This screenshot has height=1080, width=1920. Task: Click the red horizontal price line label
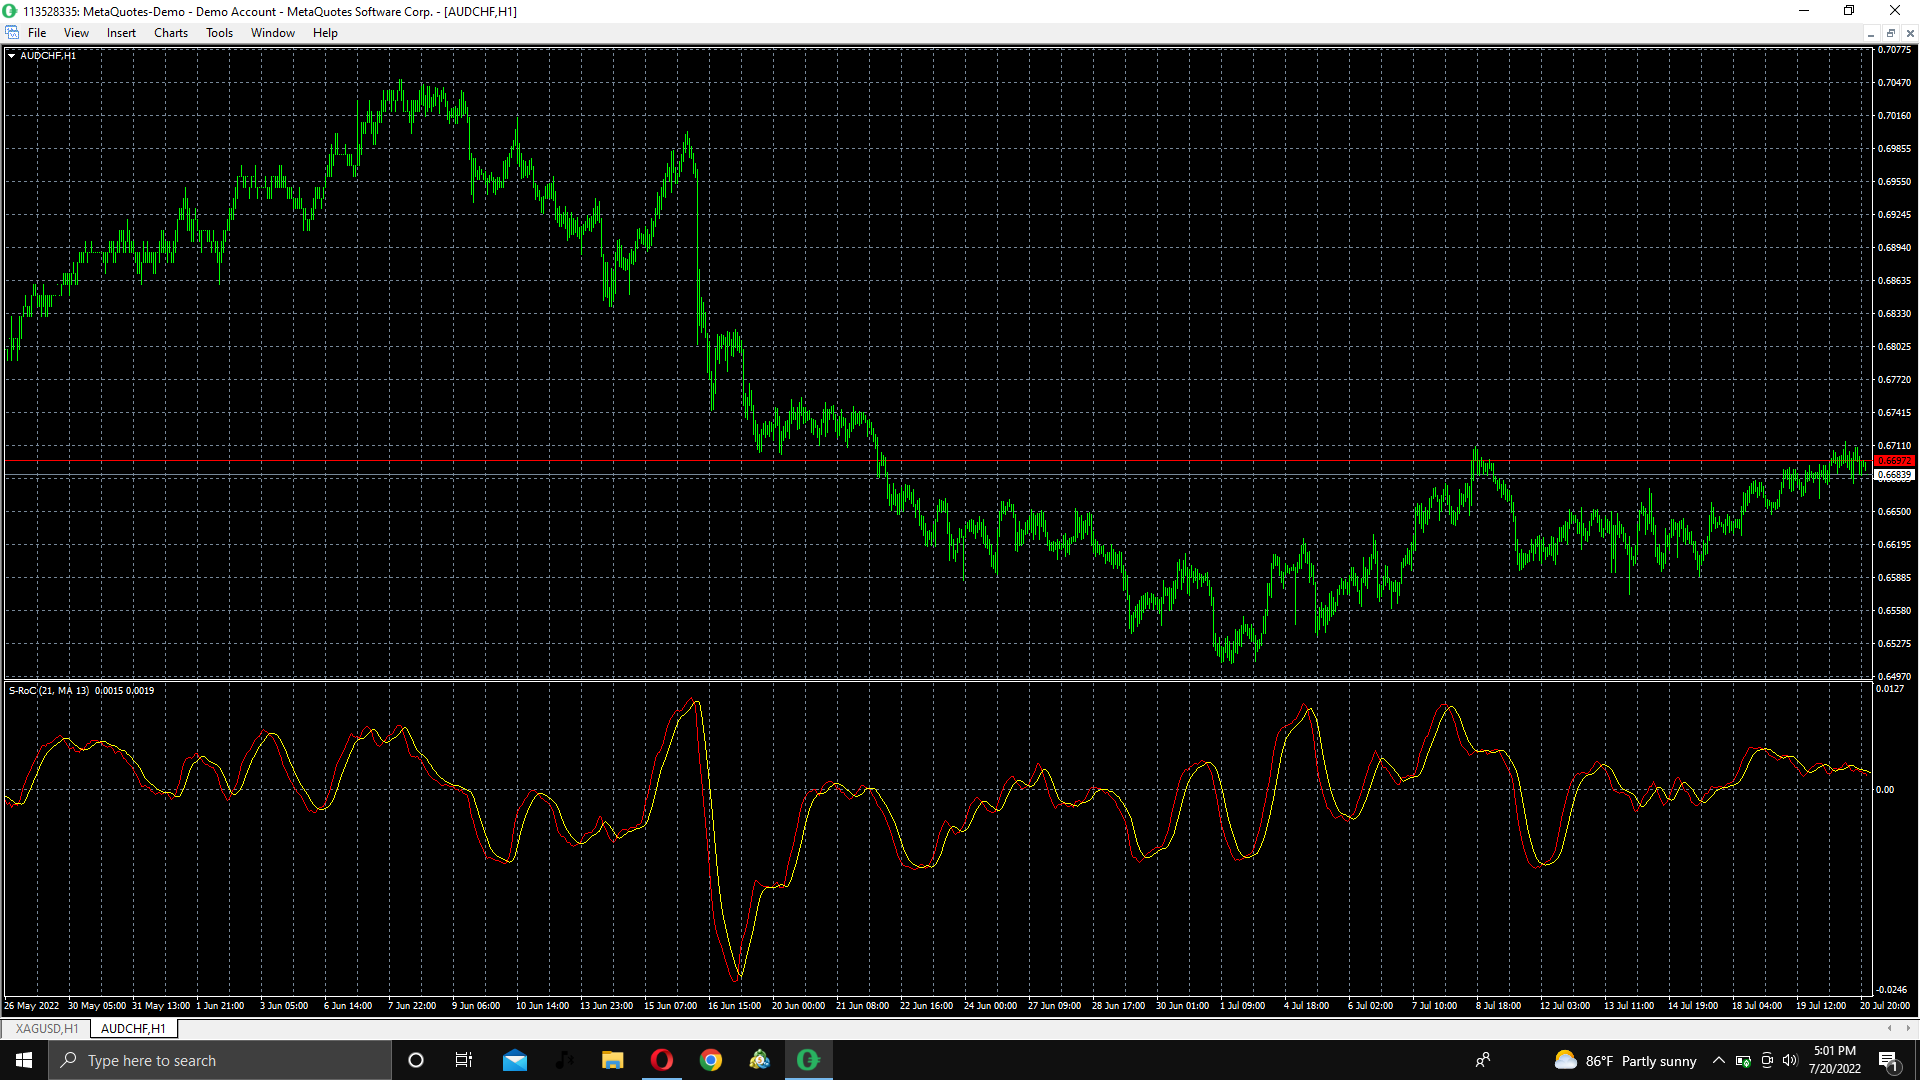click(x=1894, y=461)
